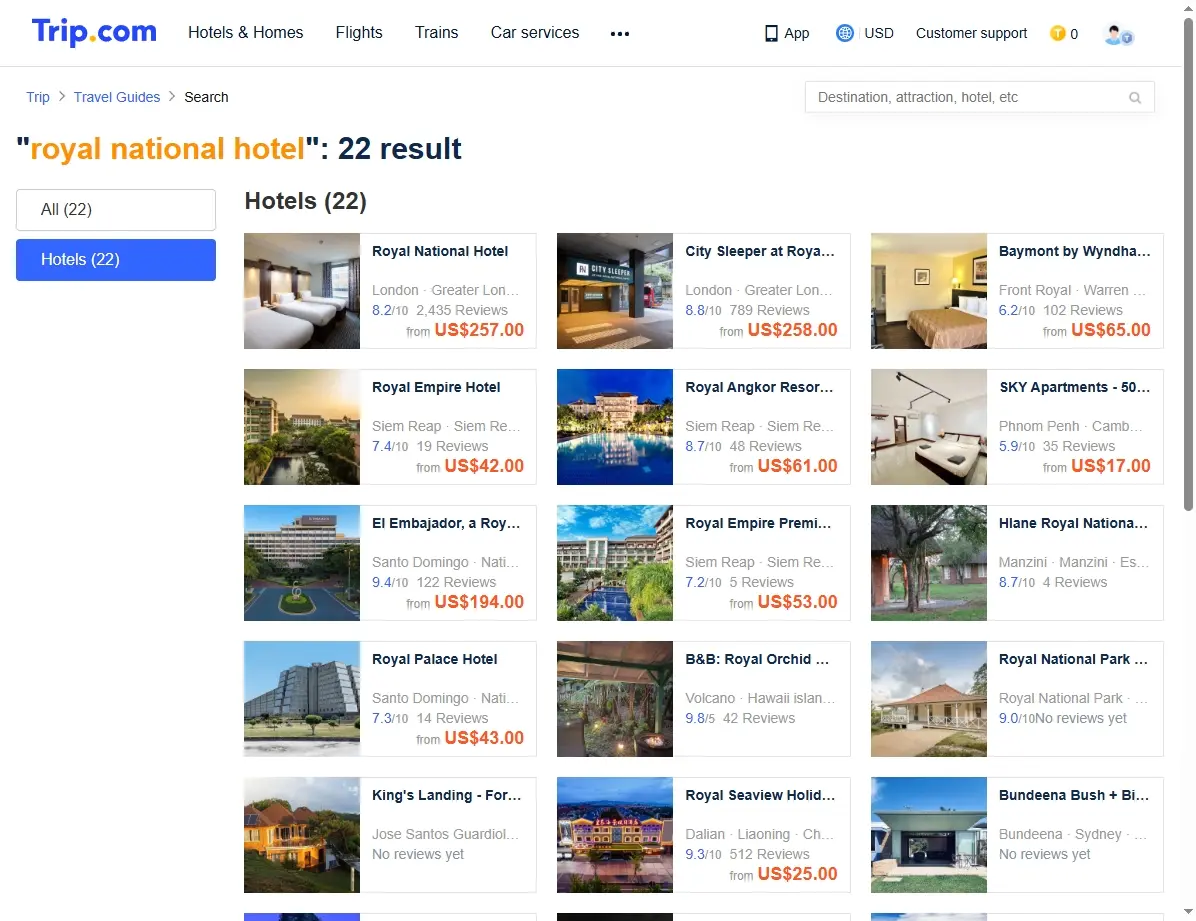This screenshot has height=921, width=1196.
Task: Open El Embajador hotel thumbnail
Action: tap(302, 562)
